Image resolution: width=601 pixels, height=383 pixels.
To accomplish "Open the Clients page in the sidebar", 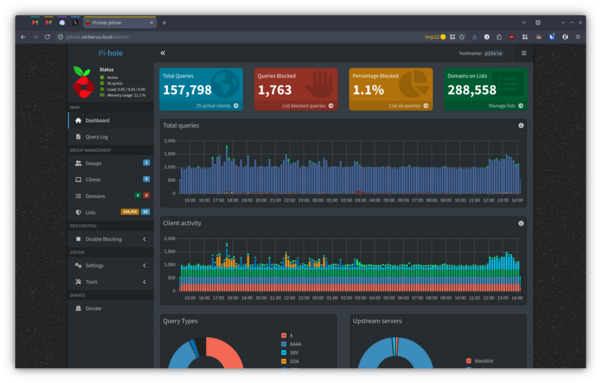I will pos(111,179).
